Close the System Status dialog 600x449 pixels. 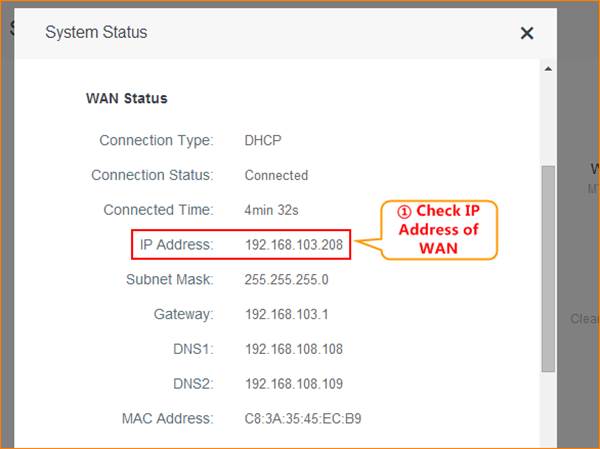click(527, 33)
